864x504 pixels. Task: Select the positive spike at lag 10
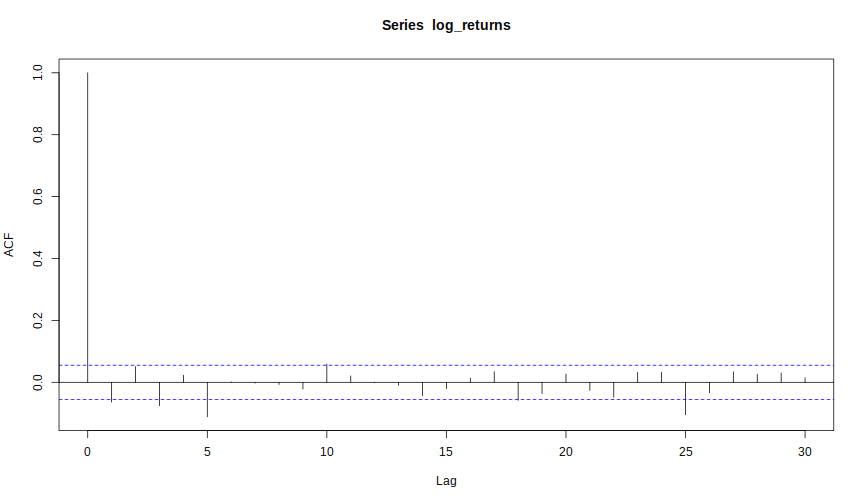327,373
